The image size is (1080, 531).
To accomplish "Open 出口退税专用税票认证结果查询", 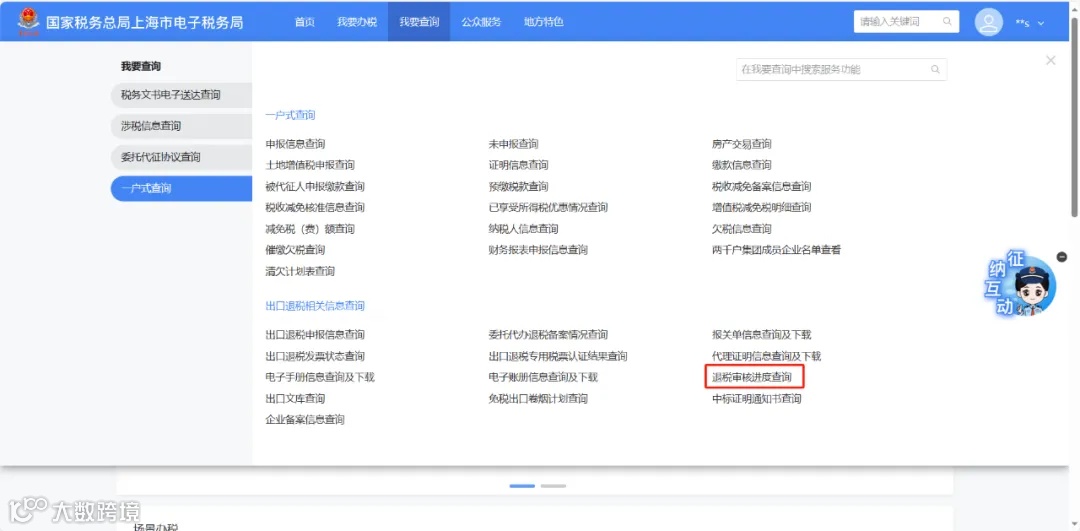I will coord(558,356).
